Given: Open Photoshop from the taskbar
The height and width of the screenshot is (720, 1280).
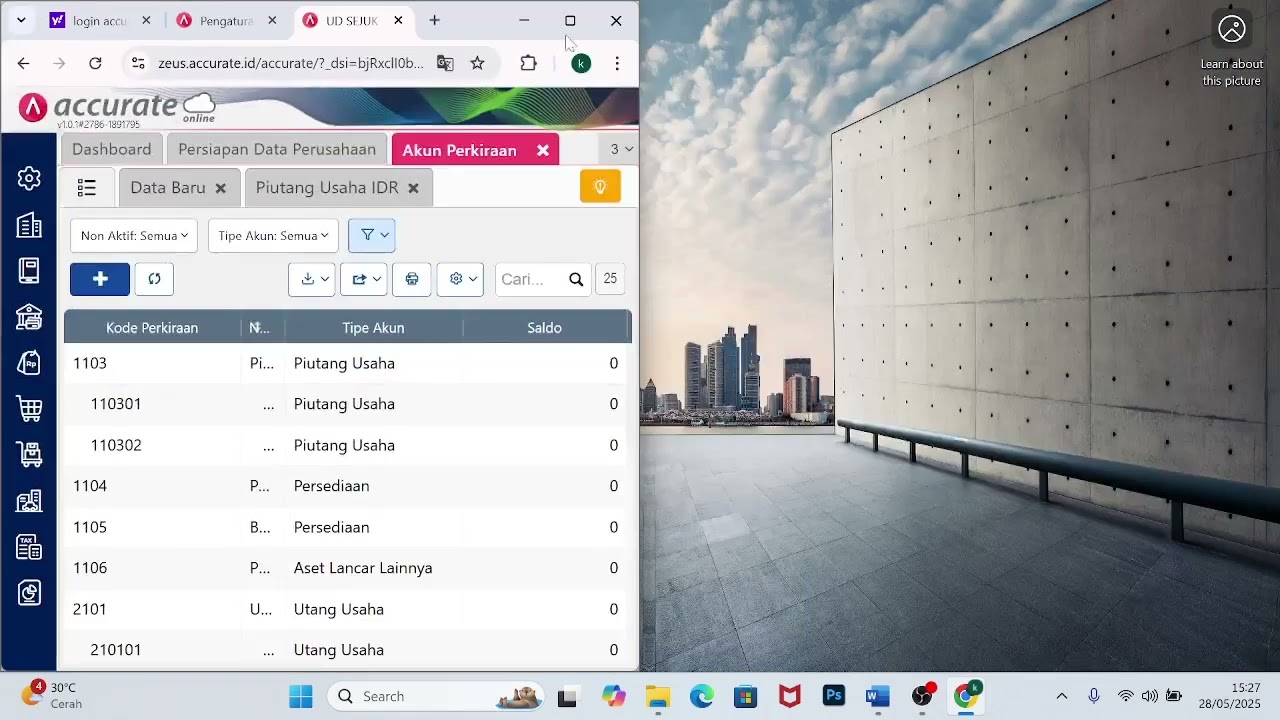Looking at the screenshot, I should point(834,696).
